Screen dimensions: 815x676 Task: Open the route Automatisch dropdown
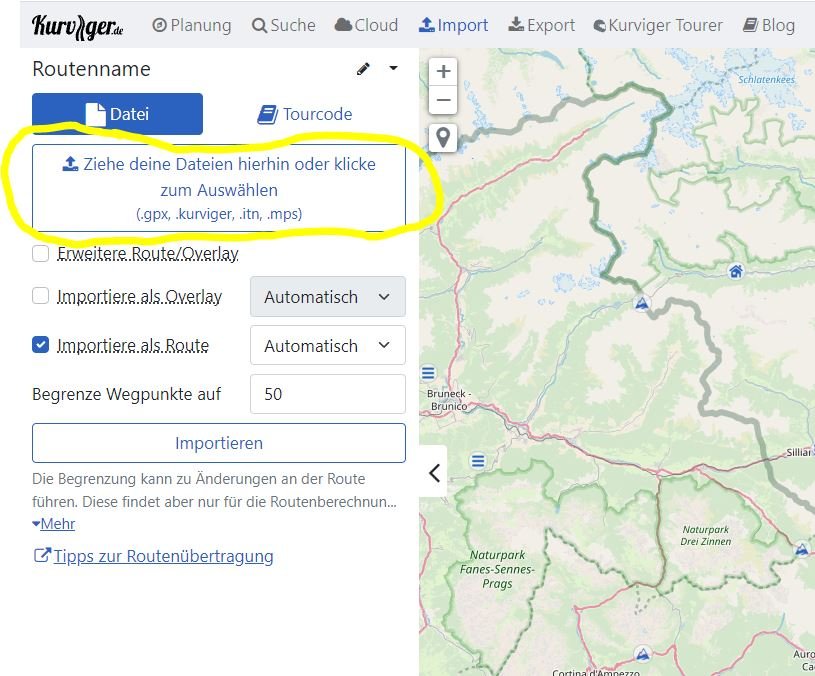327,346
